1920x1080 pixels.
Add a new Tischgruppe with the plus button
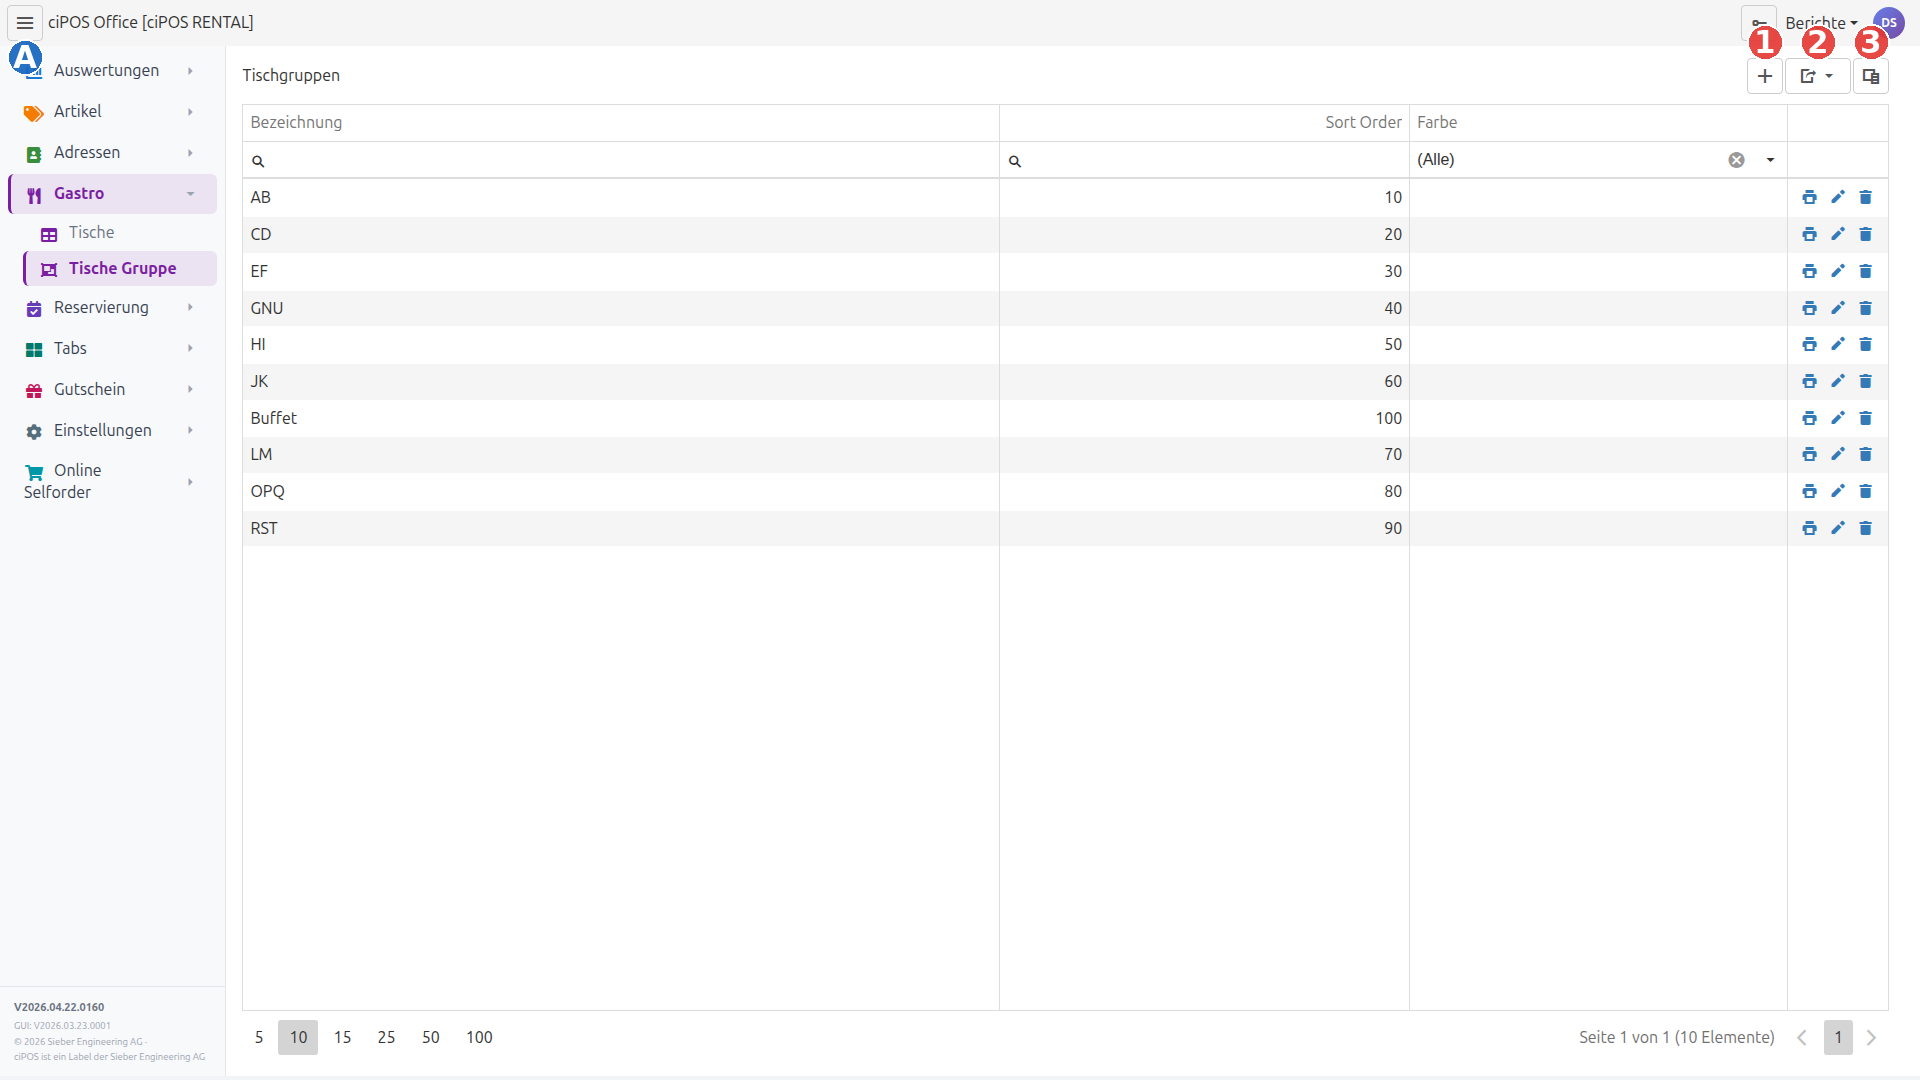click(x=1765, y=76)
